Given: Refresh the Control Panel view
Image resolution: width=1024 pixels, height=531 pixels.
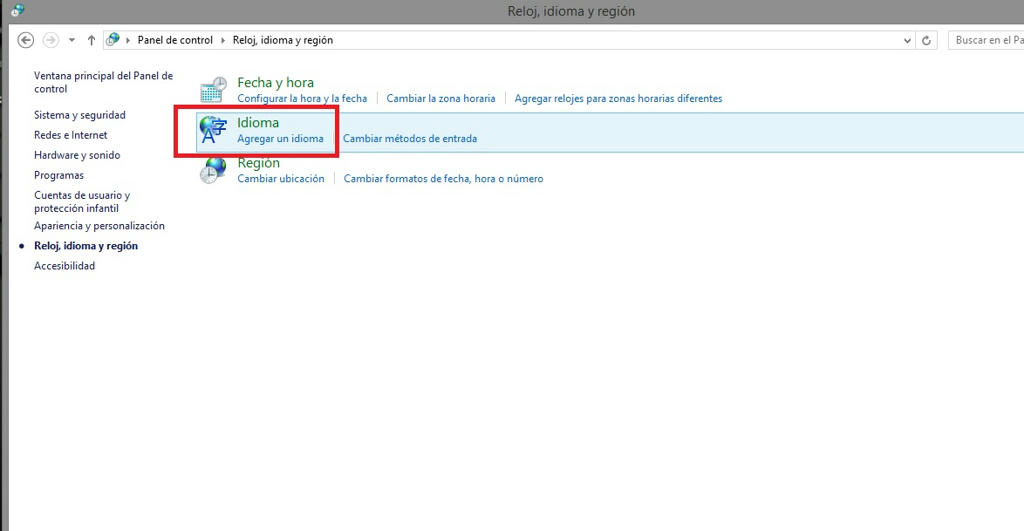Looking at the screenshot, I should (926, 40).
